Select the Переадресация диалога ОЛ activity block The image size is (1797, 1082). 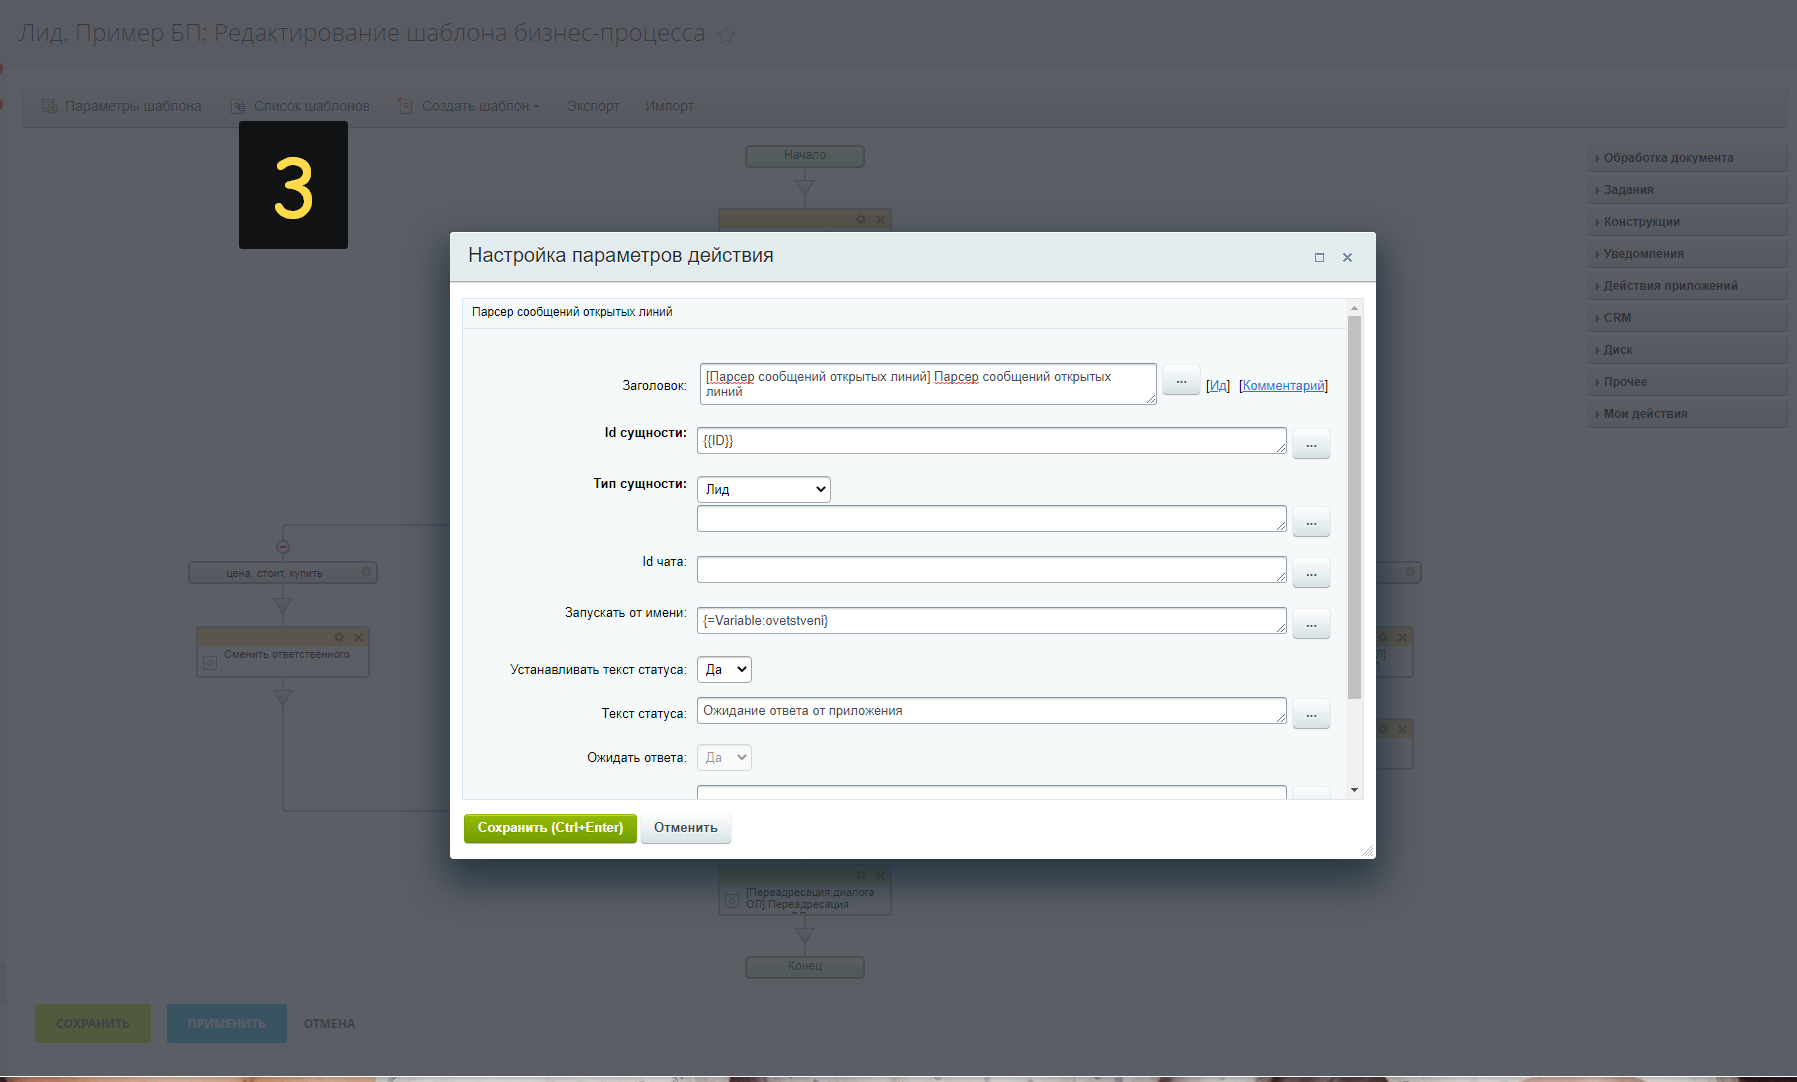point(805,891)
